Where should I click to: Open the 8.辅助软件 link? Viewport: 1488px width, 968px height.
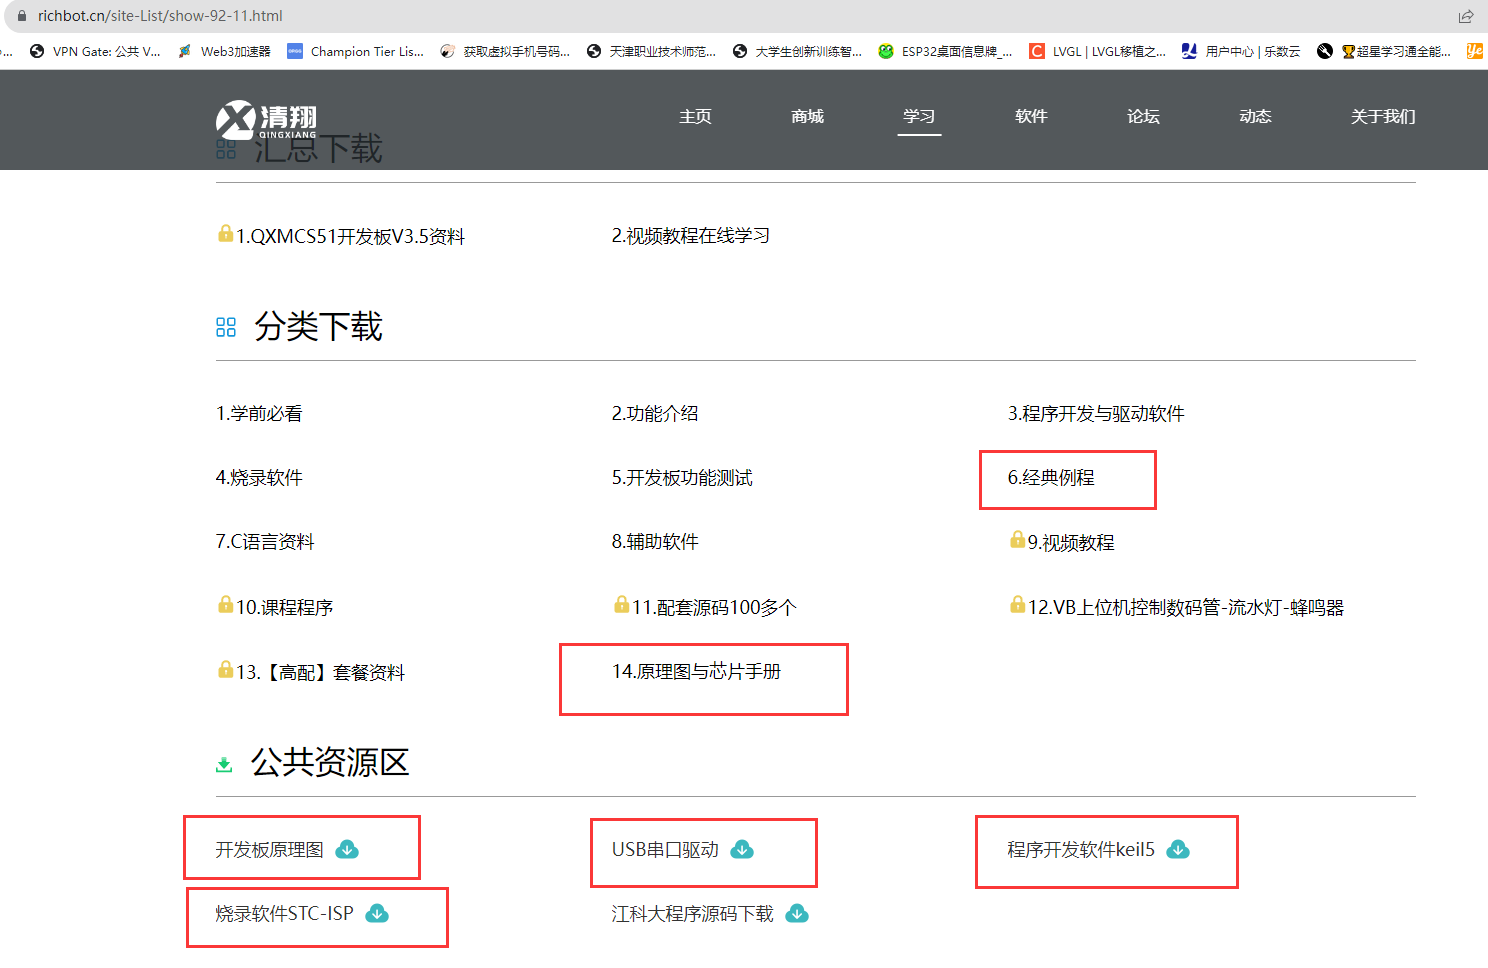[x=655, y=542]
